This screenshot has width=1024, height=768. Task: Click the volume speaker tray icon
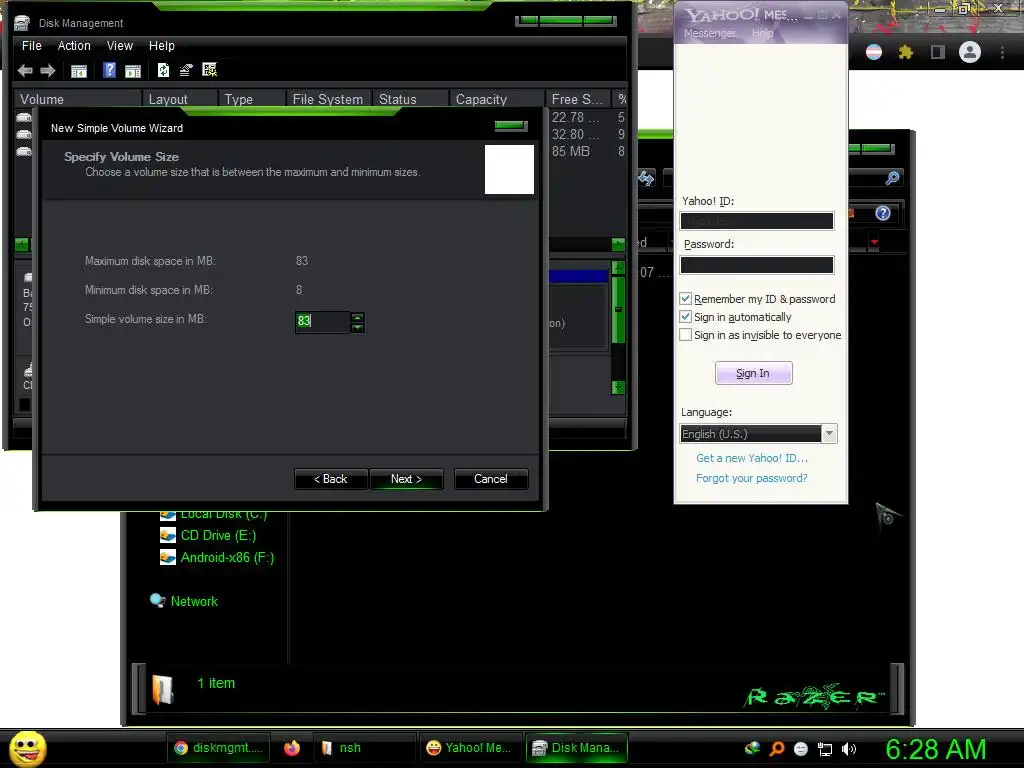[848, 749]
